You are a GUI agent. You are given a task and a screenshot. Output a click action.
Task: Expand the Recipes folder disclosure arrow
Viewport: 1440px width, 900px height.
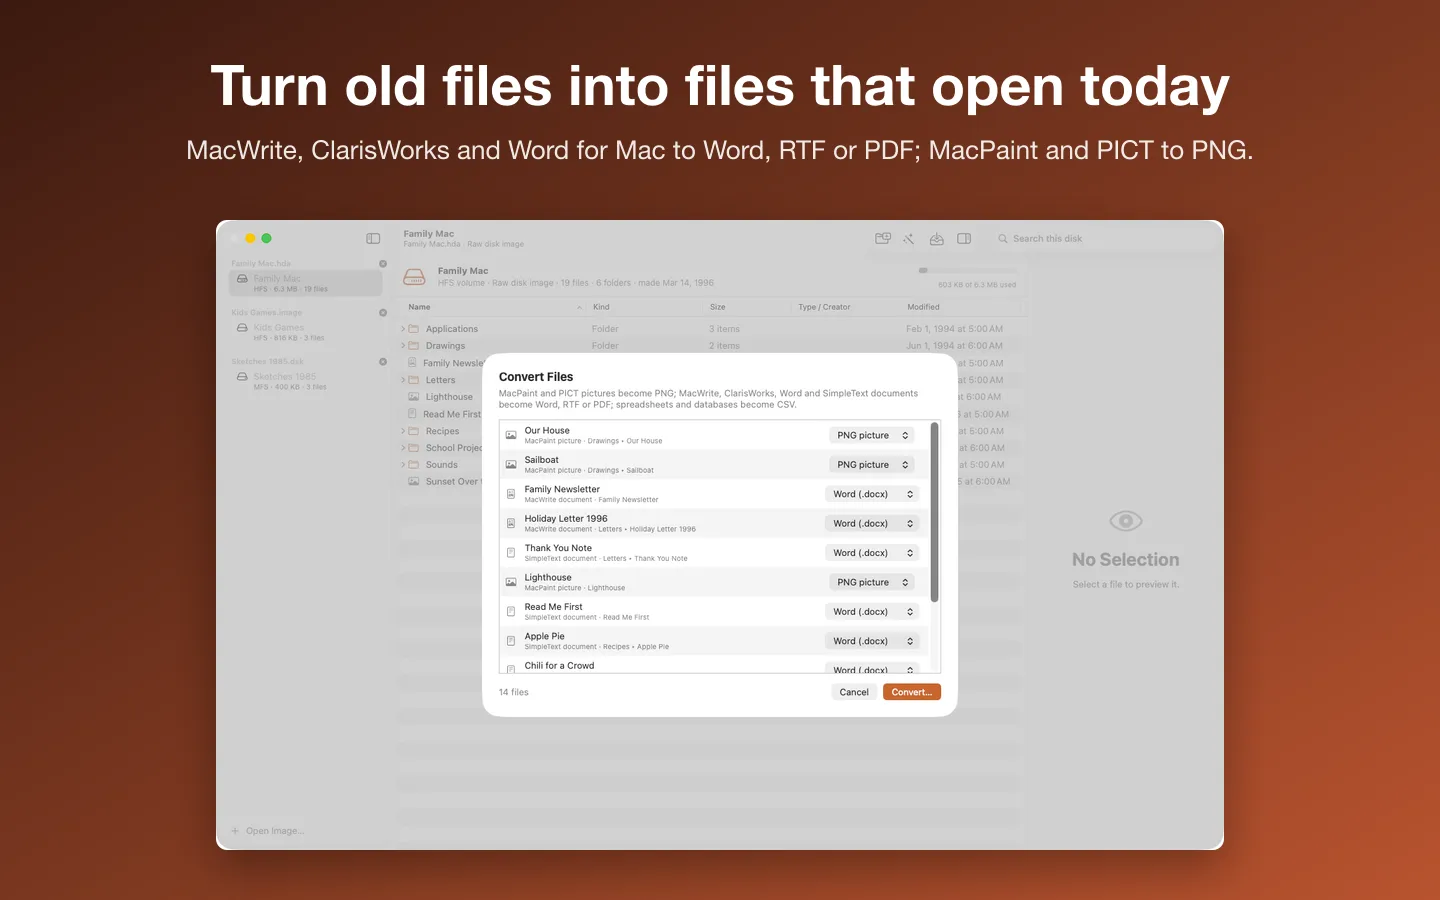tap(403, 432)
